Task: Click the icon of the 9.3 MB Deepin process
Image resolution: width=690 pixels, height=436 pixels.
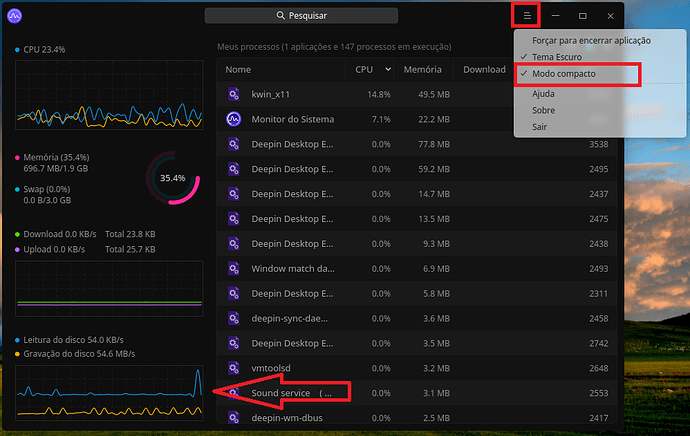Action: point(233,243)
